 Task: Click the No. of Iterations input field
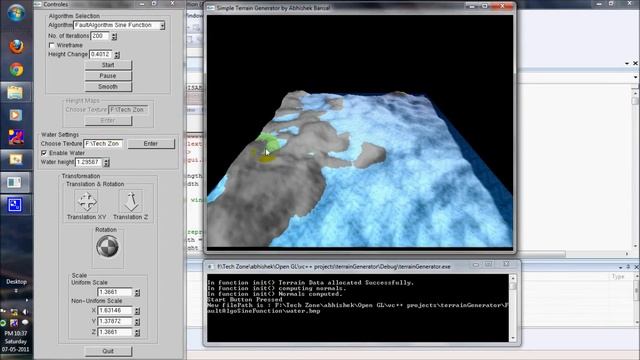point(100,36)
